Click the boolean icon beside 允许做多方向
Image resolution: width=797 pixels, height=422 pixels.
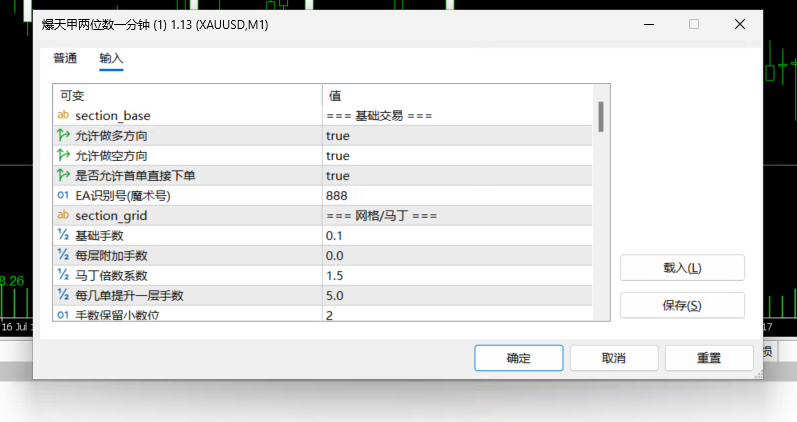point(63,135)
